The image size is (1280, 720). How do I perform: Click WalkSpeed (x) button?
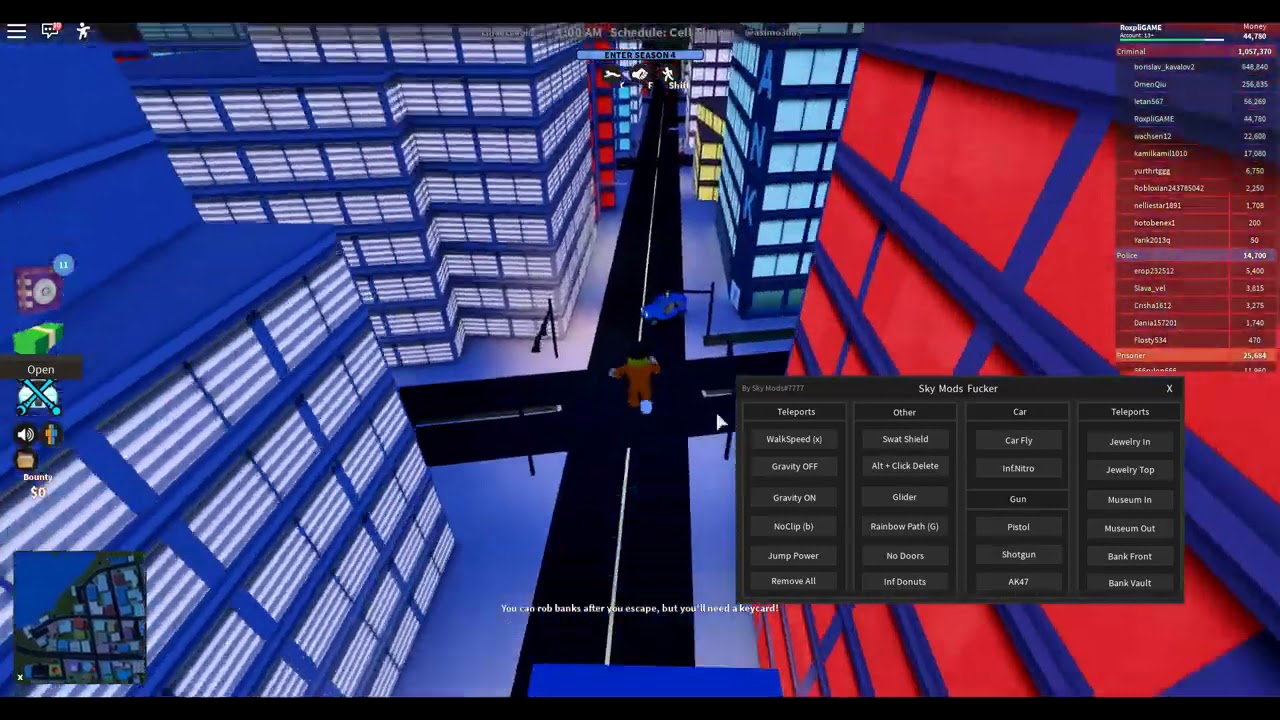794,439
